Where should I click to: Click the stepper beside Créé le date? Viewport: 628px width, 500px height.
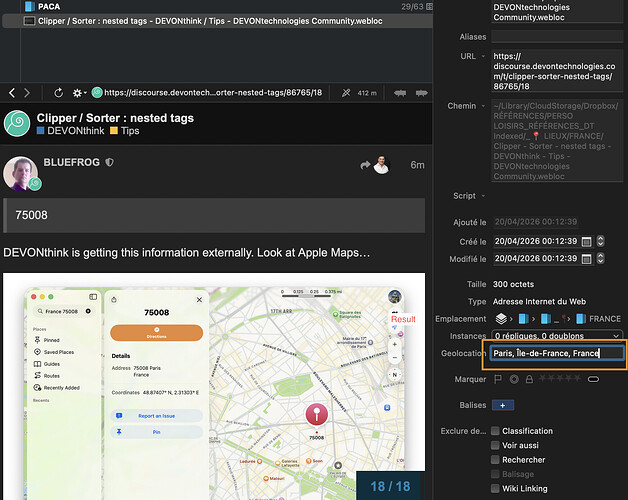(600, 241)
